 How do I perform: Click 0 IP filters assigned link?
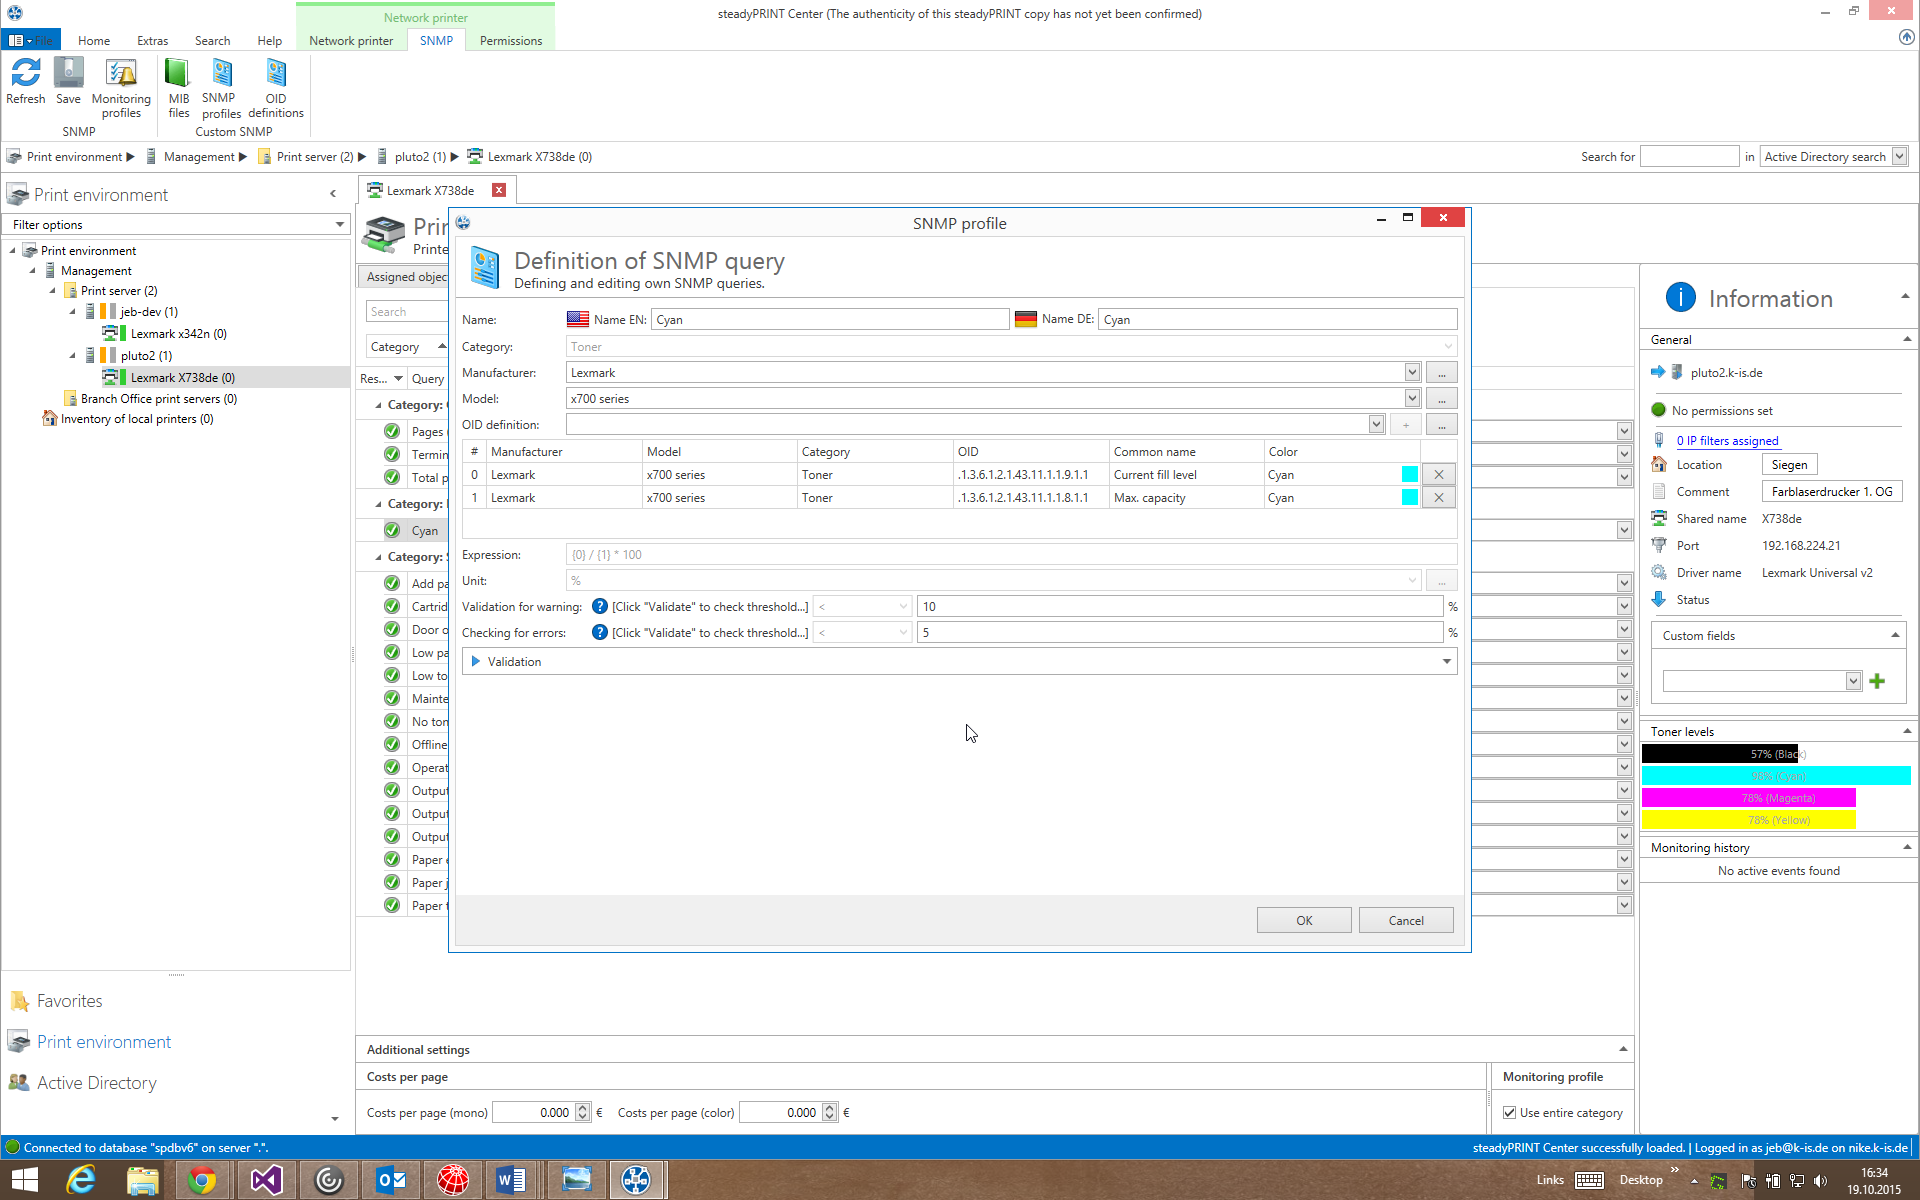pyautogui.click(x=1727, y=441)
